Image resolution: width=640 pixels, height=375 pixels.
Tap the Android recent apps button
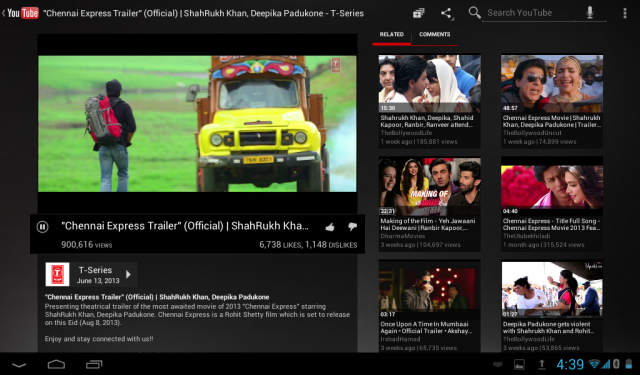click(94, 364)
